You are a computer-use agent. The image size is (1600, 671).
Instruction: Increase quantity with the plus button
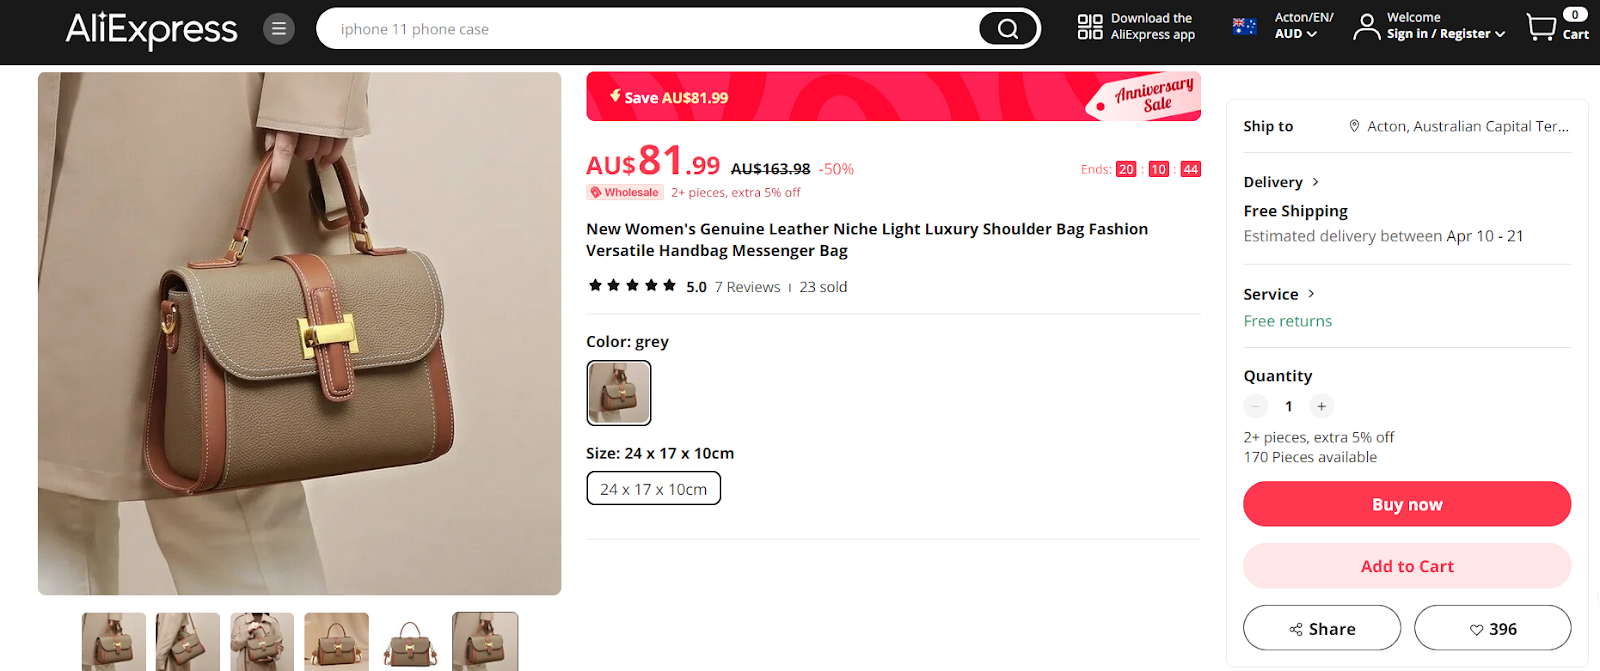[x=1321, y=406]
